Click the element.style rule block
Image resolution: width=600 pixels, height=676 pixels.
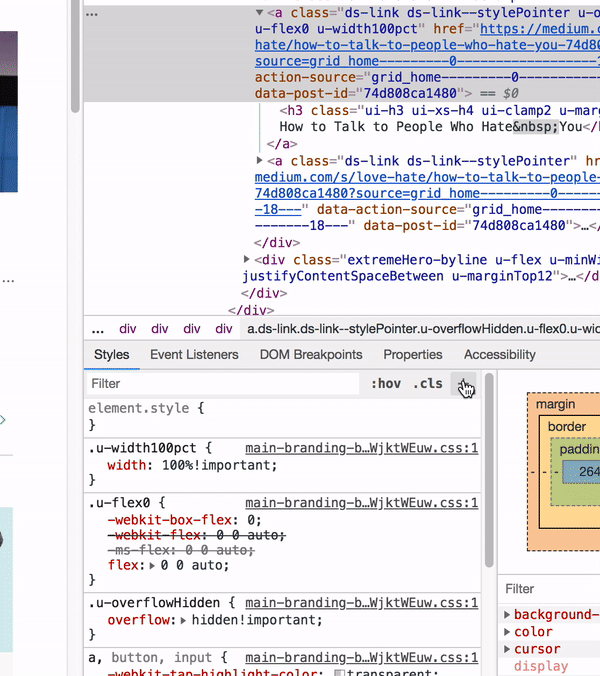(282, 416)
